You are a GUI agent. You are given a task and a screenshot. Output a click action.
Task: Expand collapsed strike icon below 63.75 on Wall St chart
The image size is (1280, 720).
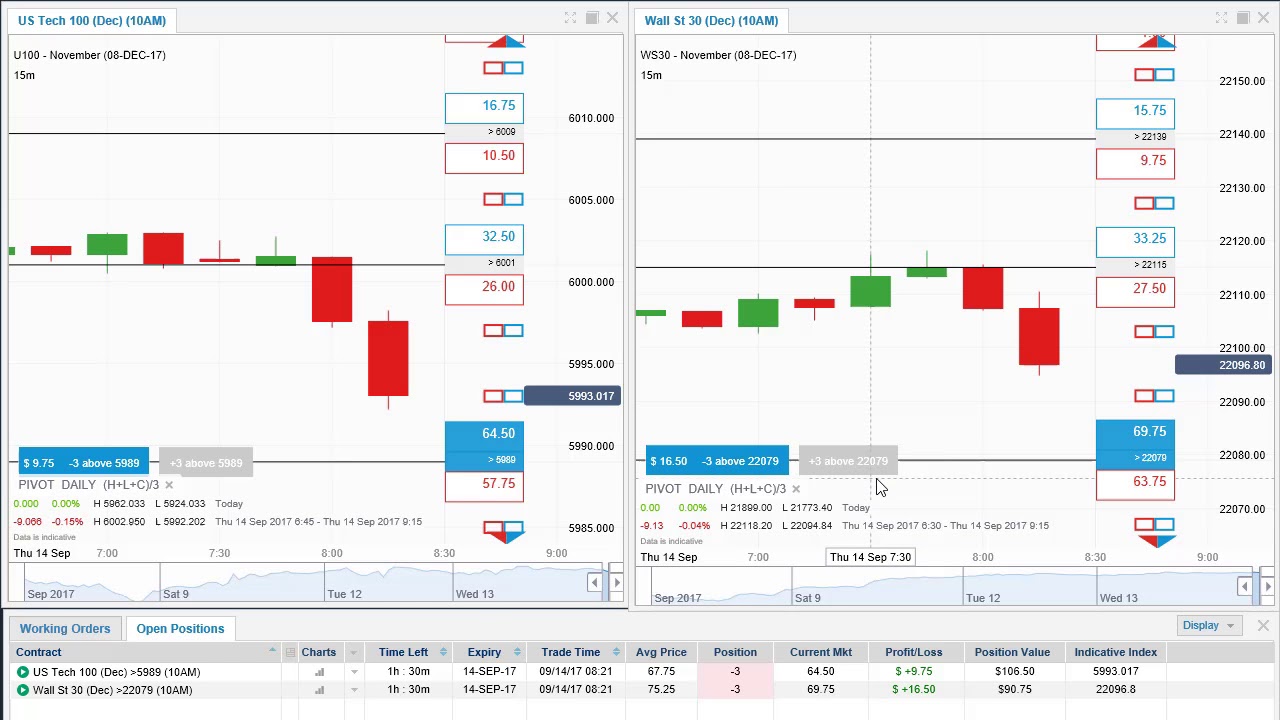[x=1154, y=524]
